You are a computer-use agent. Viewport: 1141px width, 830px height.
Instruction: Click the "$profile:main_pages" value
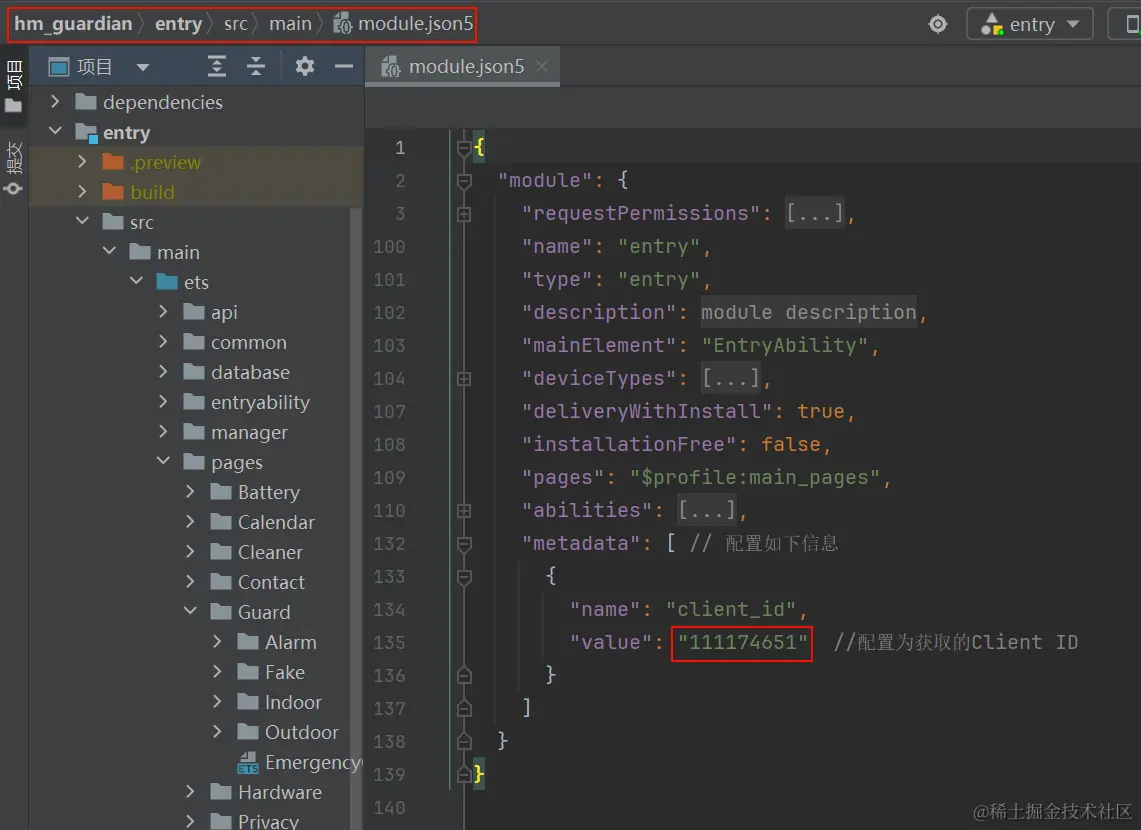(755, 477)
